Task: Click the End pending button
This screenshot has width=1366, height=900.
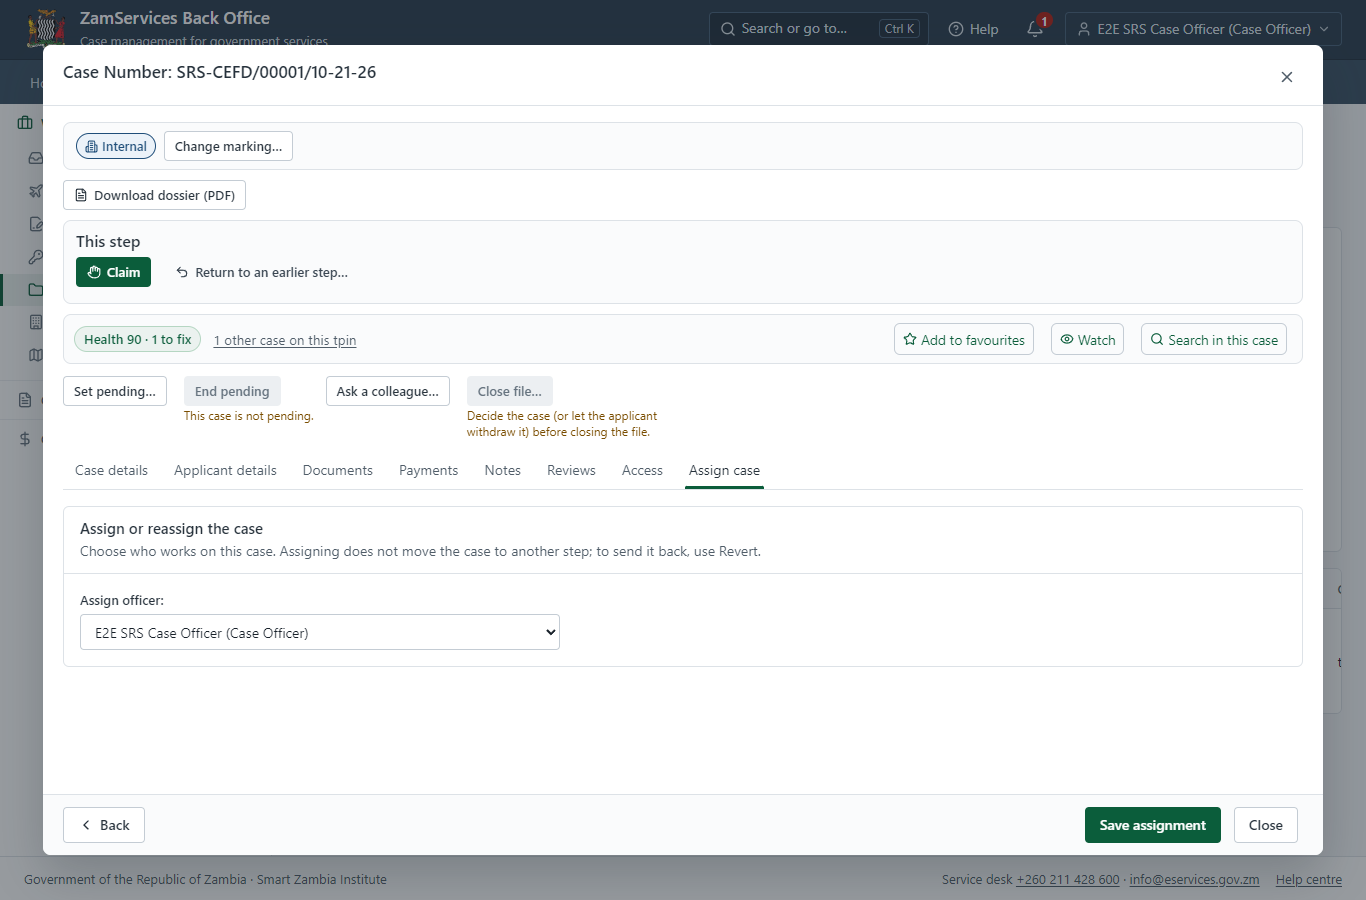Action: coord(232,391)
